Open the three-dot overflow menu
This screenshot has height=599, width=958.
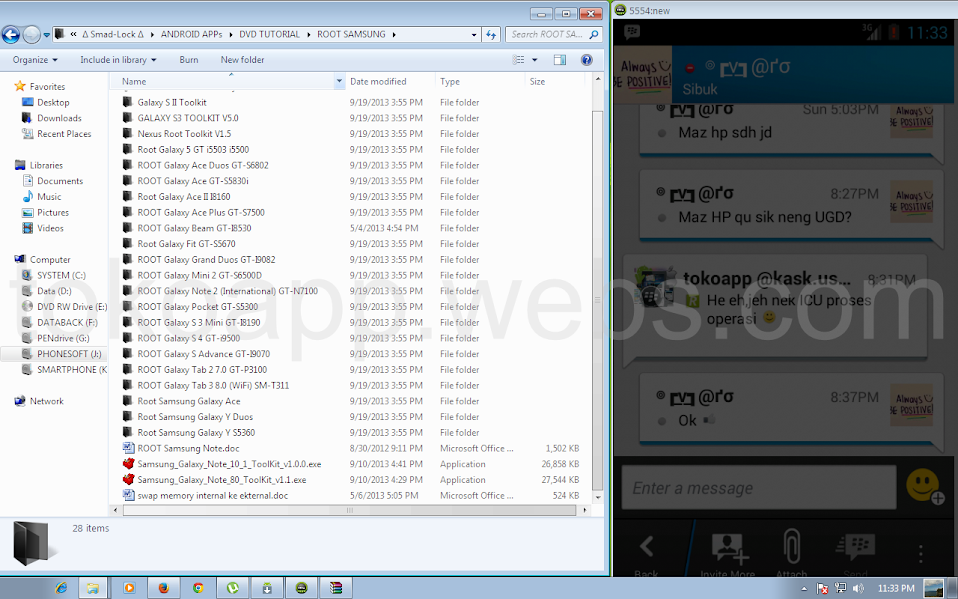click(921, 551)
